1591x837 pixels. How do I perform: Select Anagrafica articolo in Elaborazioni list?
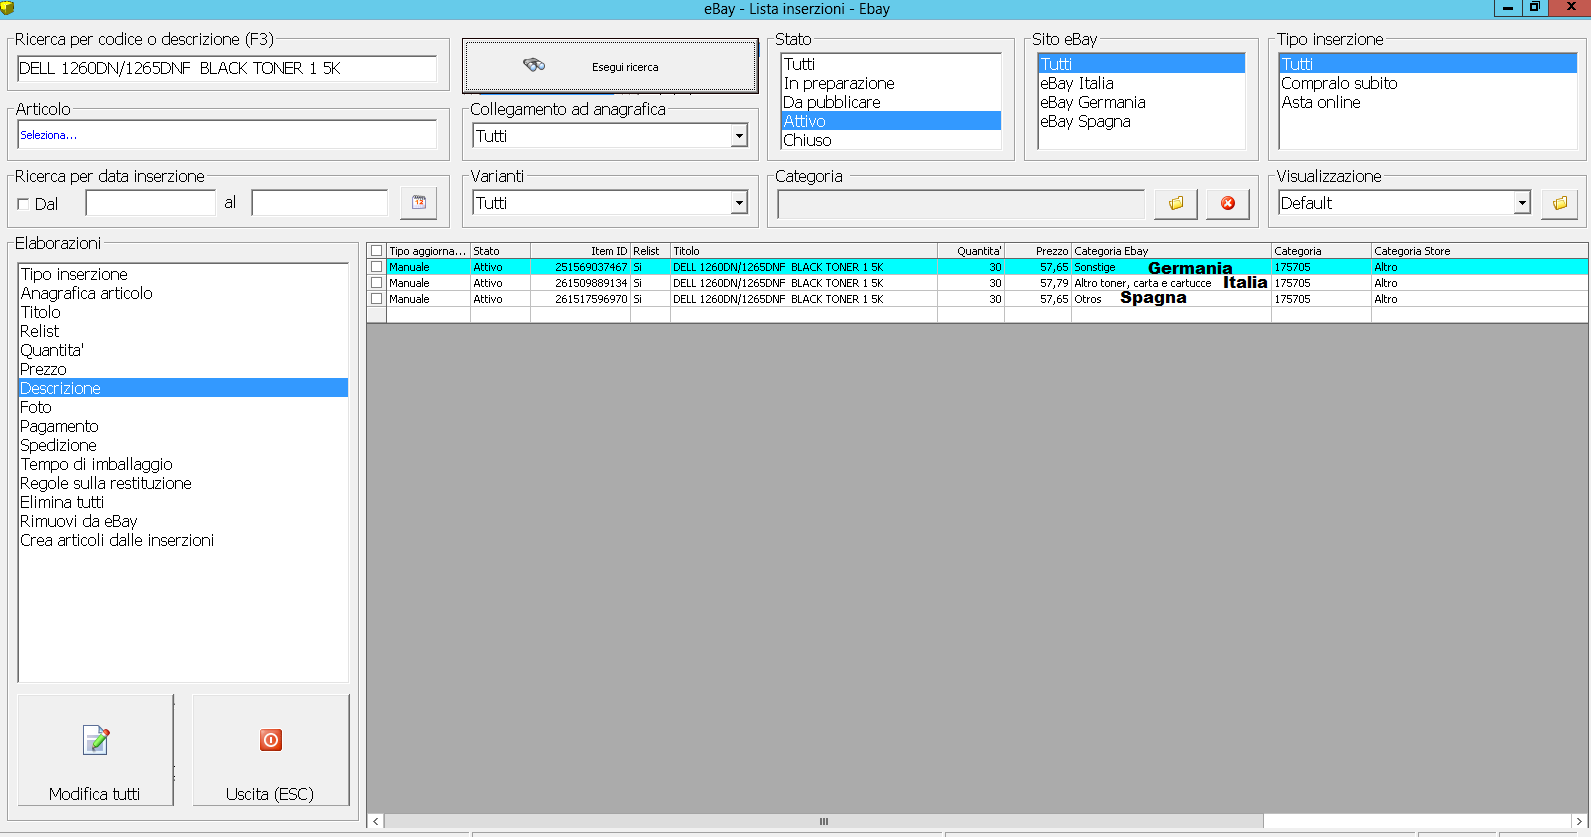tap(183, 293)
